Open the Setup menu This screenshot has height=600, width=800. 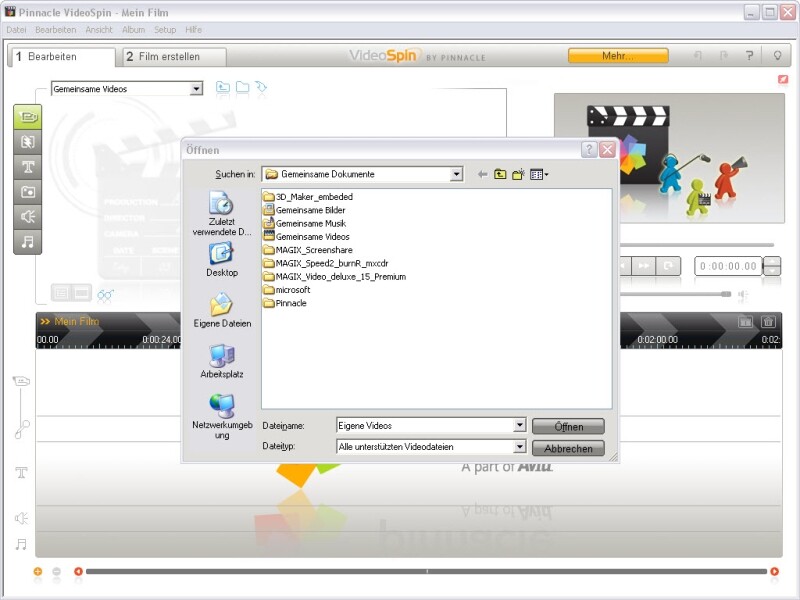(165, 30)
